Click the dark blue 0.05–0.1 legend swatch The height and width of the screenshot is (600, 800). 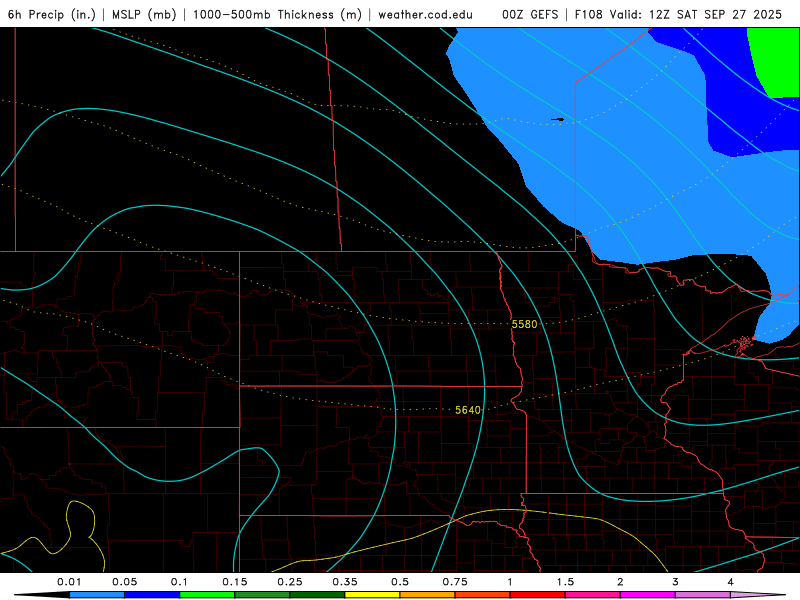pos(152,595)
